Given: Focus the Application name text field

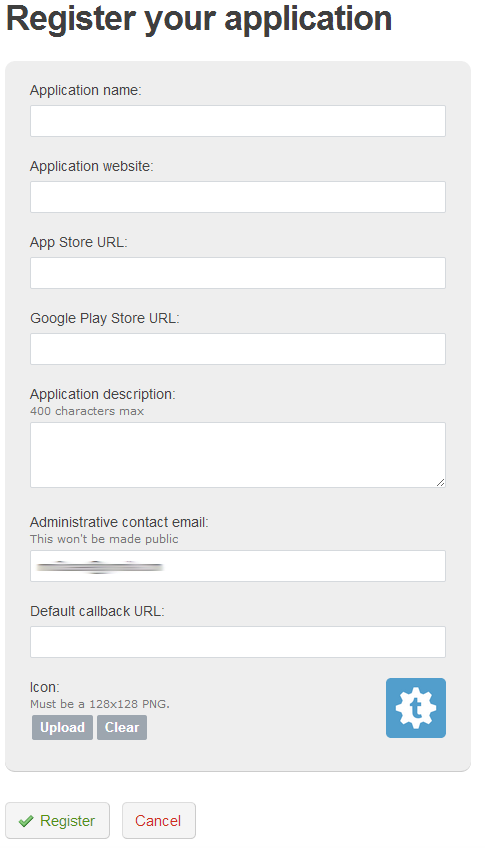Looking at the screenshot, I should pos(238,121).
